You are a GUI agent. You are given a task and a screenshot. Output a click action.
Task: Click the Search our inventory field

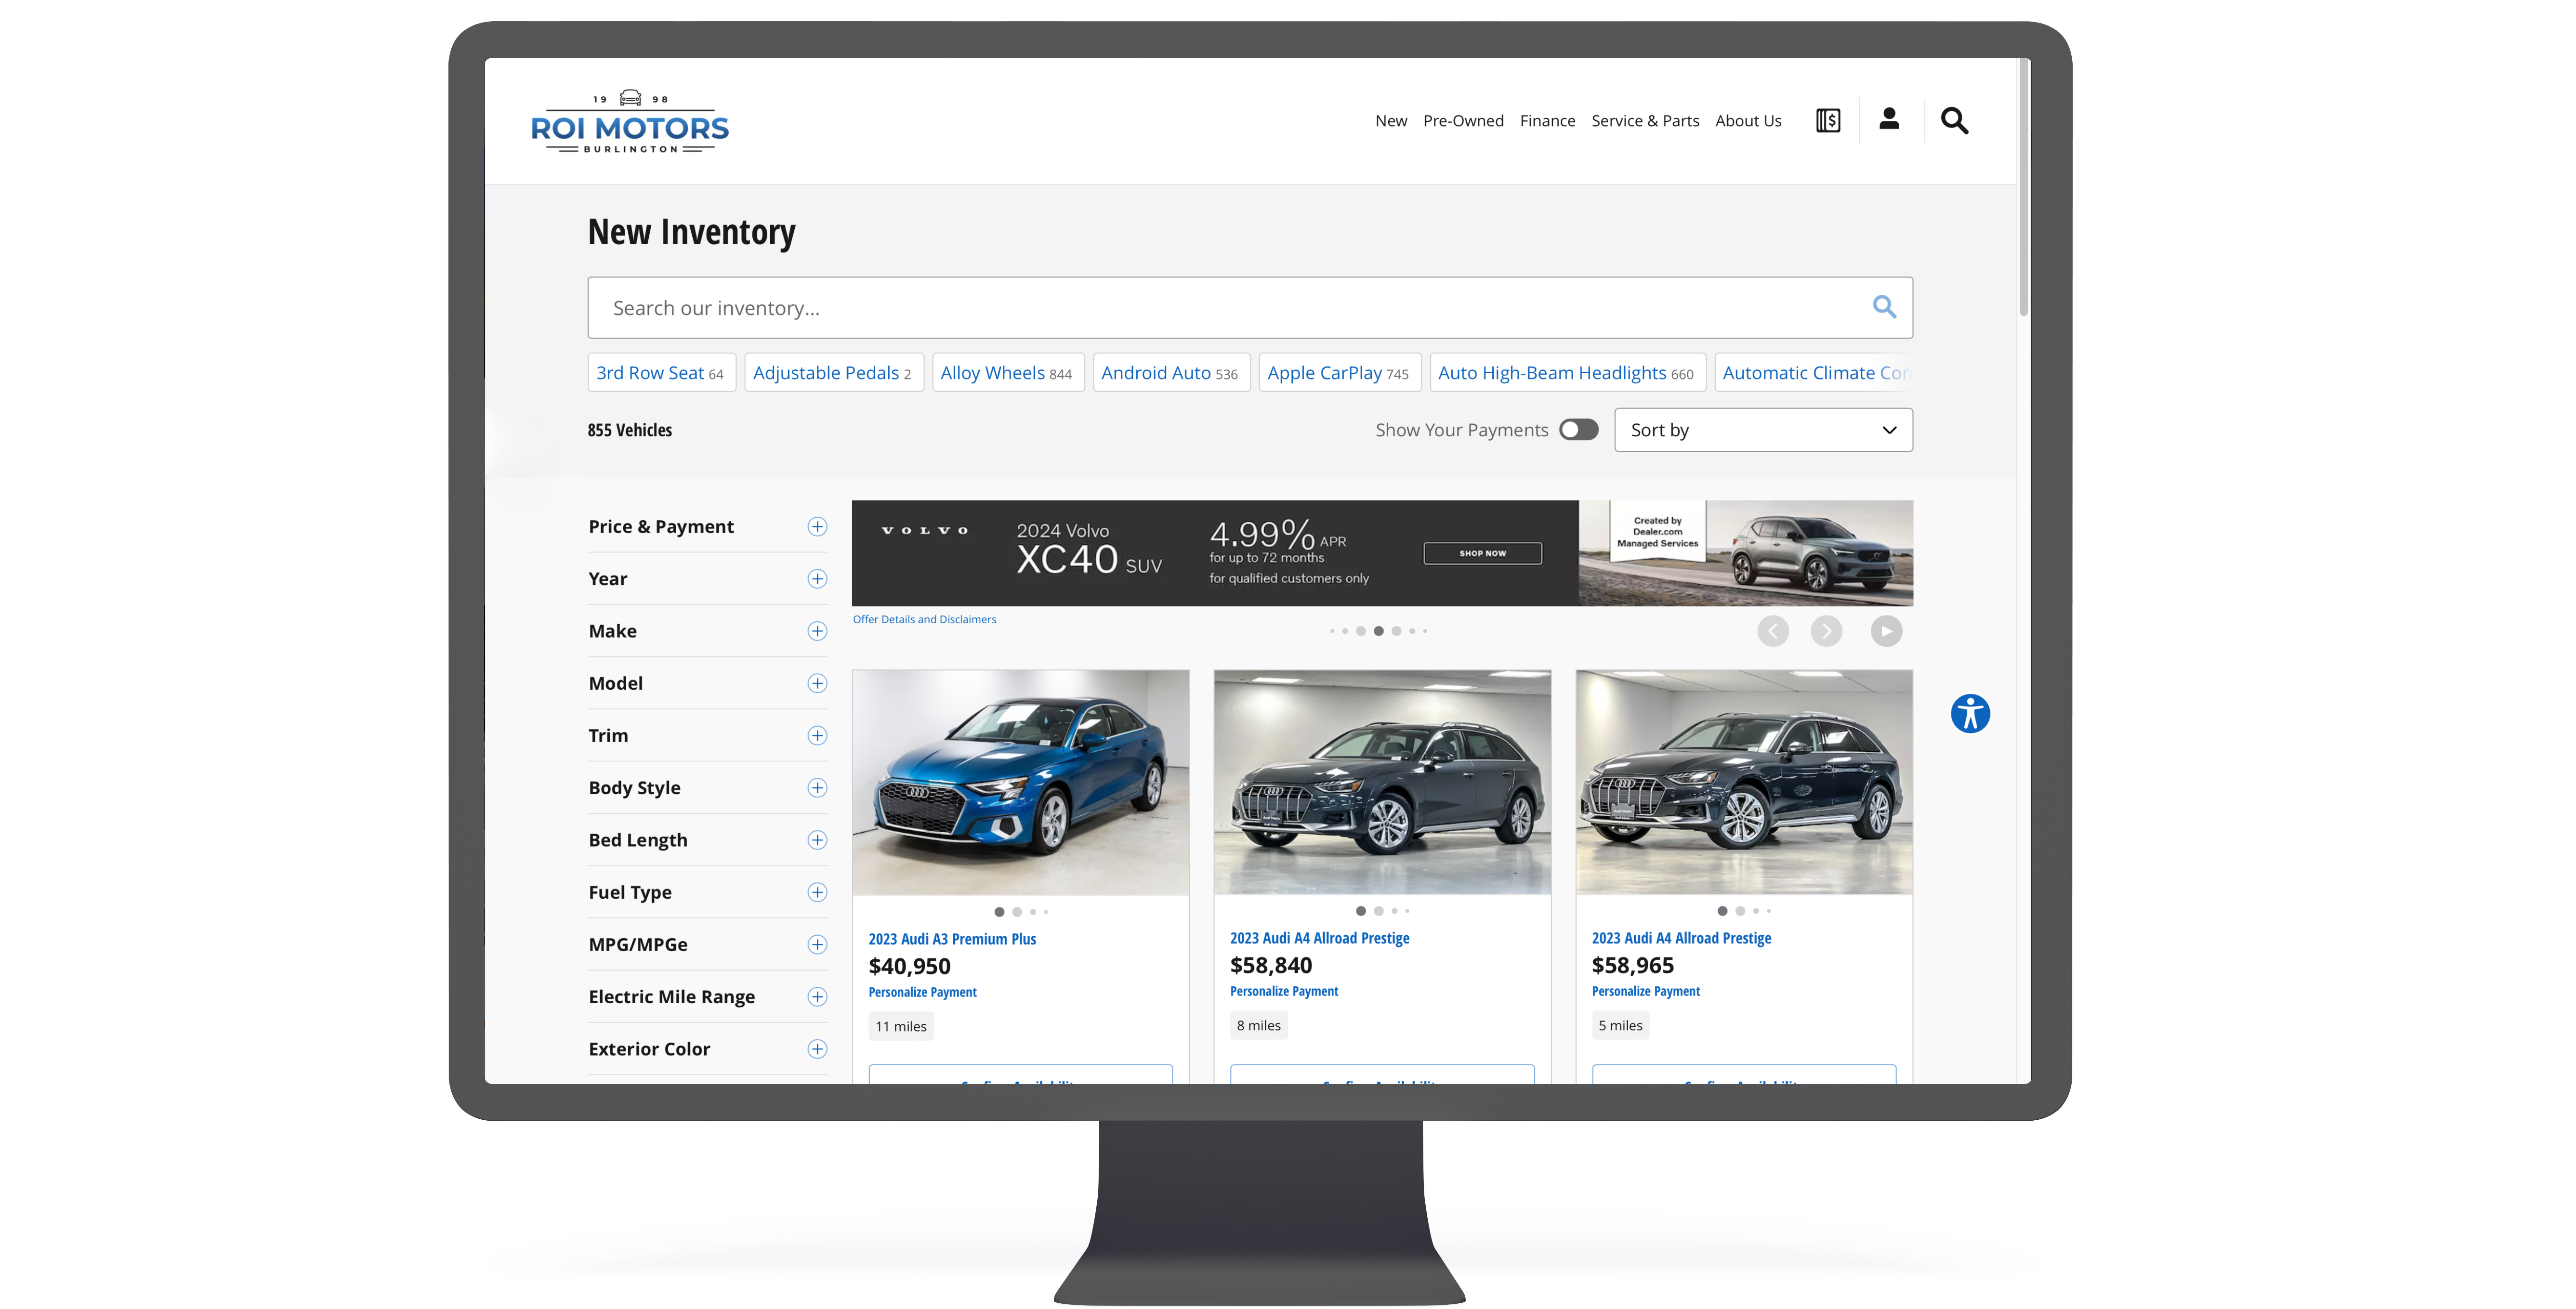(1250, 308)
